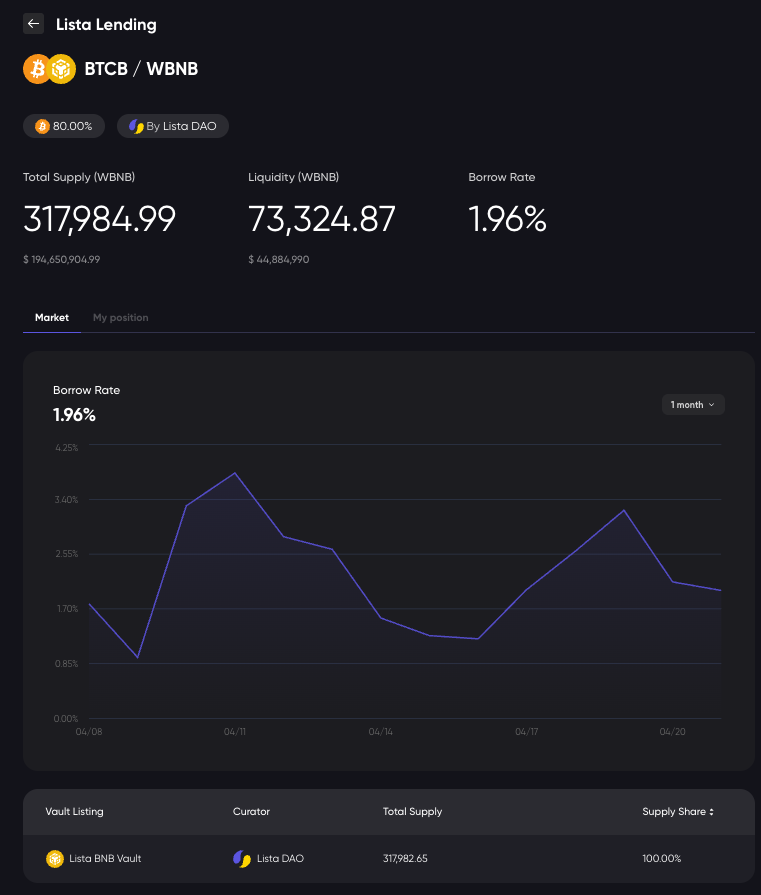Click the 04/14 x-axis date label
Image resolution: width=761 pixels, height=895 pixels.
point(381,732)
